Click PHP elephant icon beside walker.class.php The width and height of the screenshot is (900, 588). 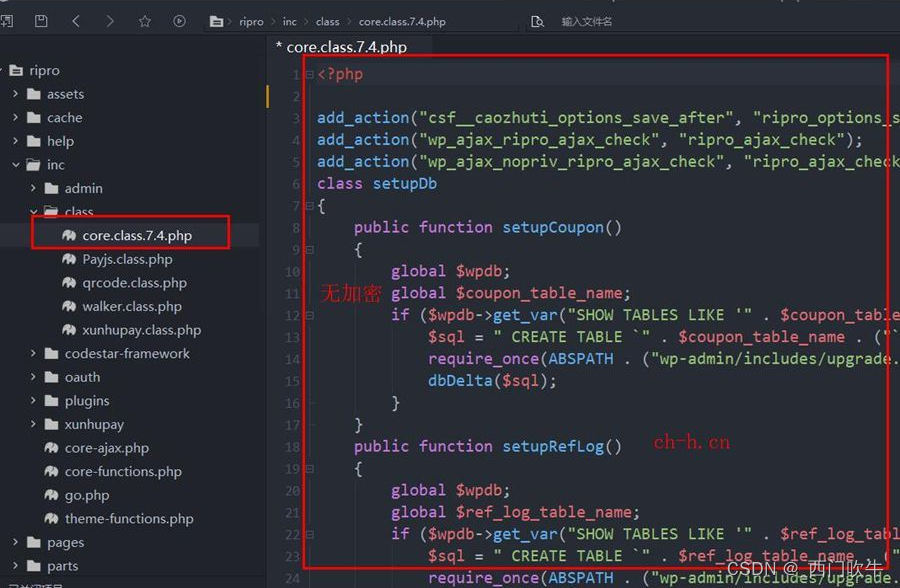click(69, 306)
